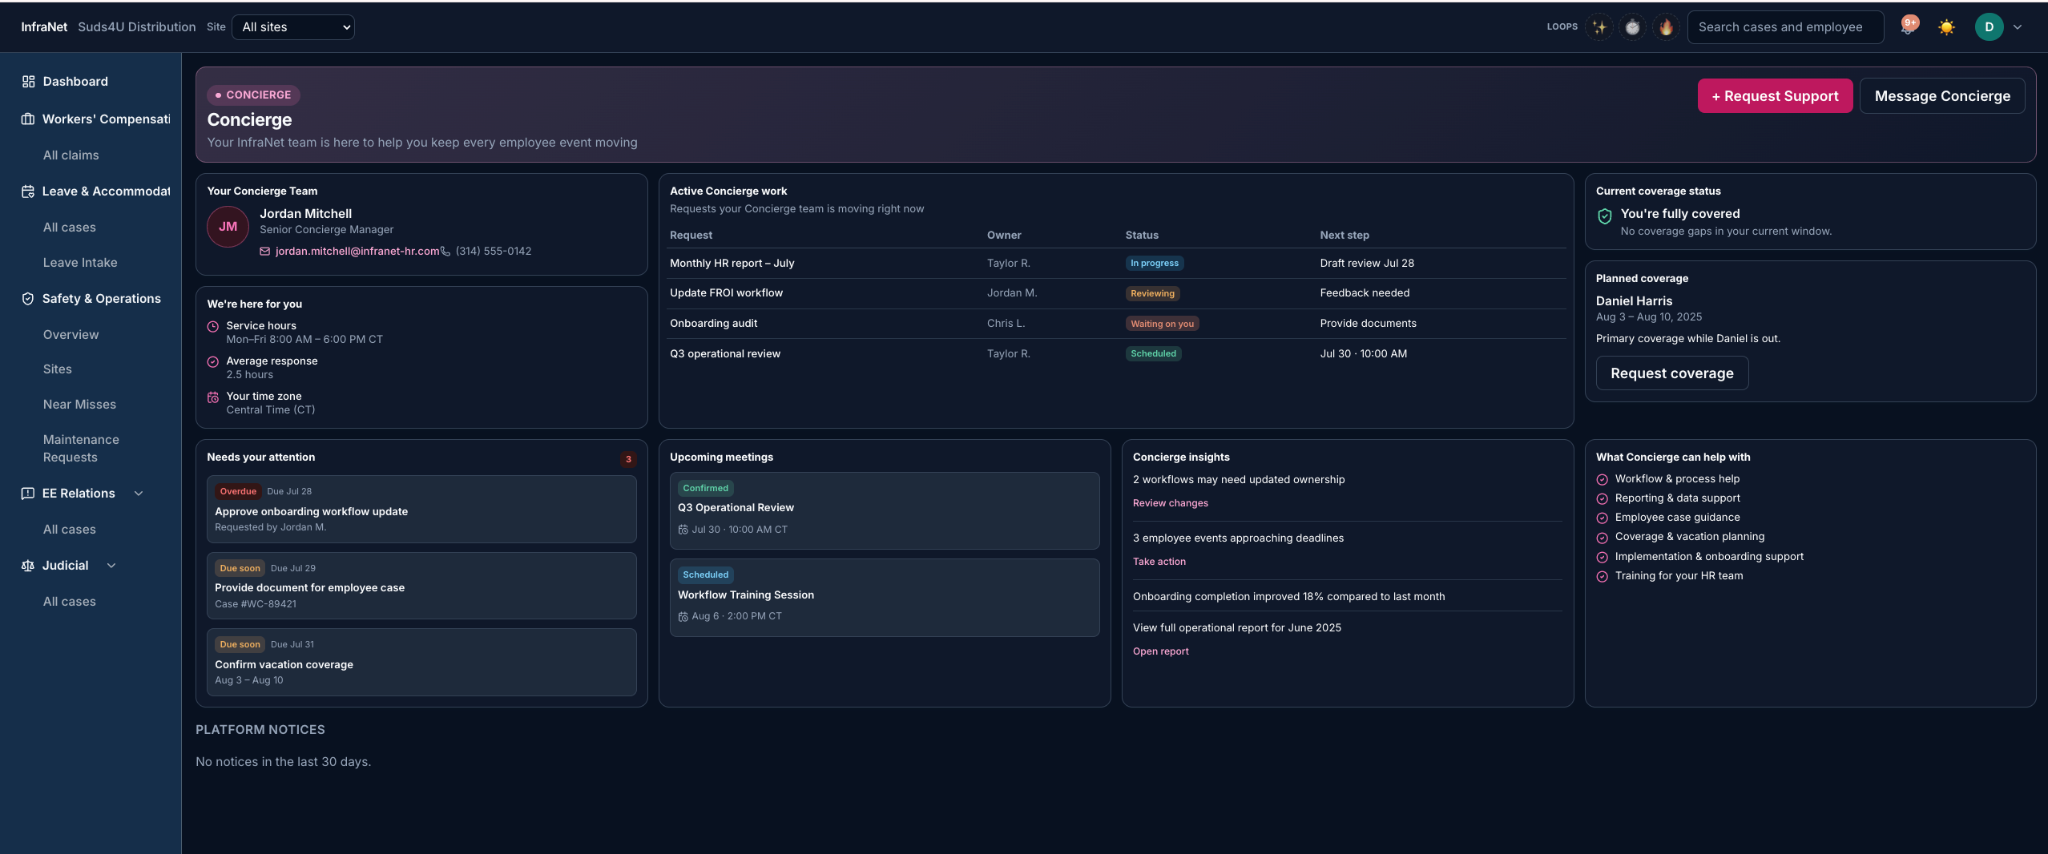Image resolution: width=2048 pixels, height=854 pixels.
Task: Click the Request Support button
Action: point(1775,96)
